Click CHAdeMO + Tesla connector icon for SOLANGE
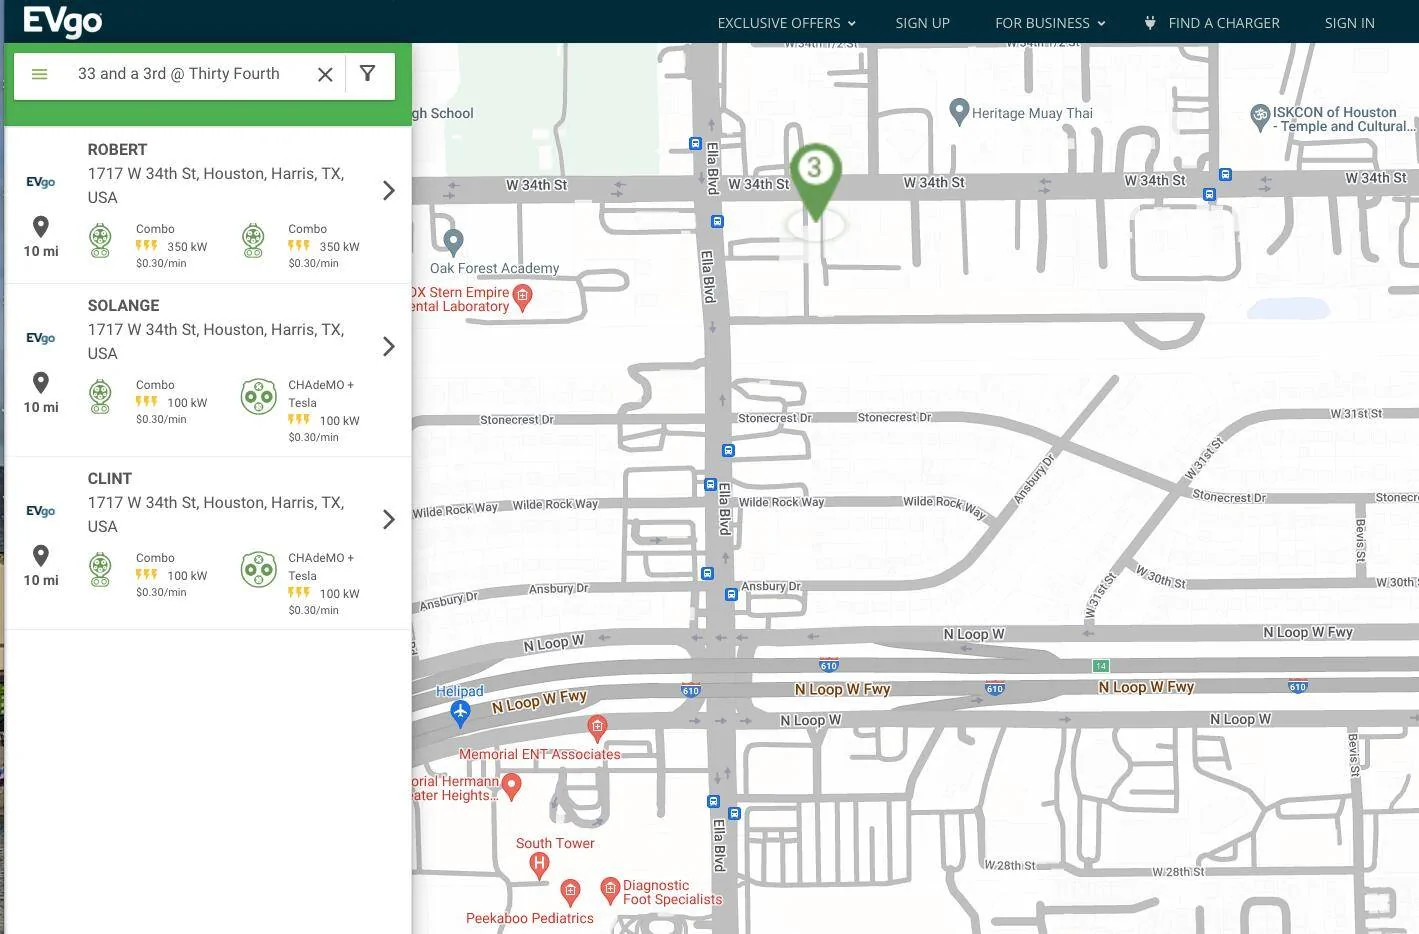This screenshot has width=1419, height=934. [259, 397]
